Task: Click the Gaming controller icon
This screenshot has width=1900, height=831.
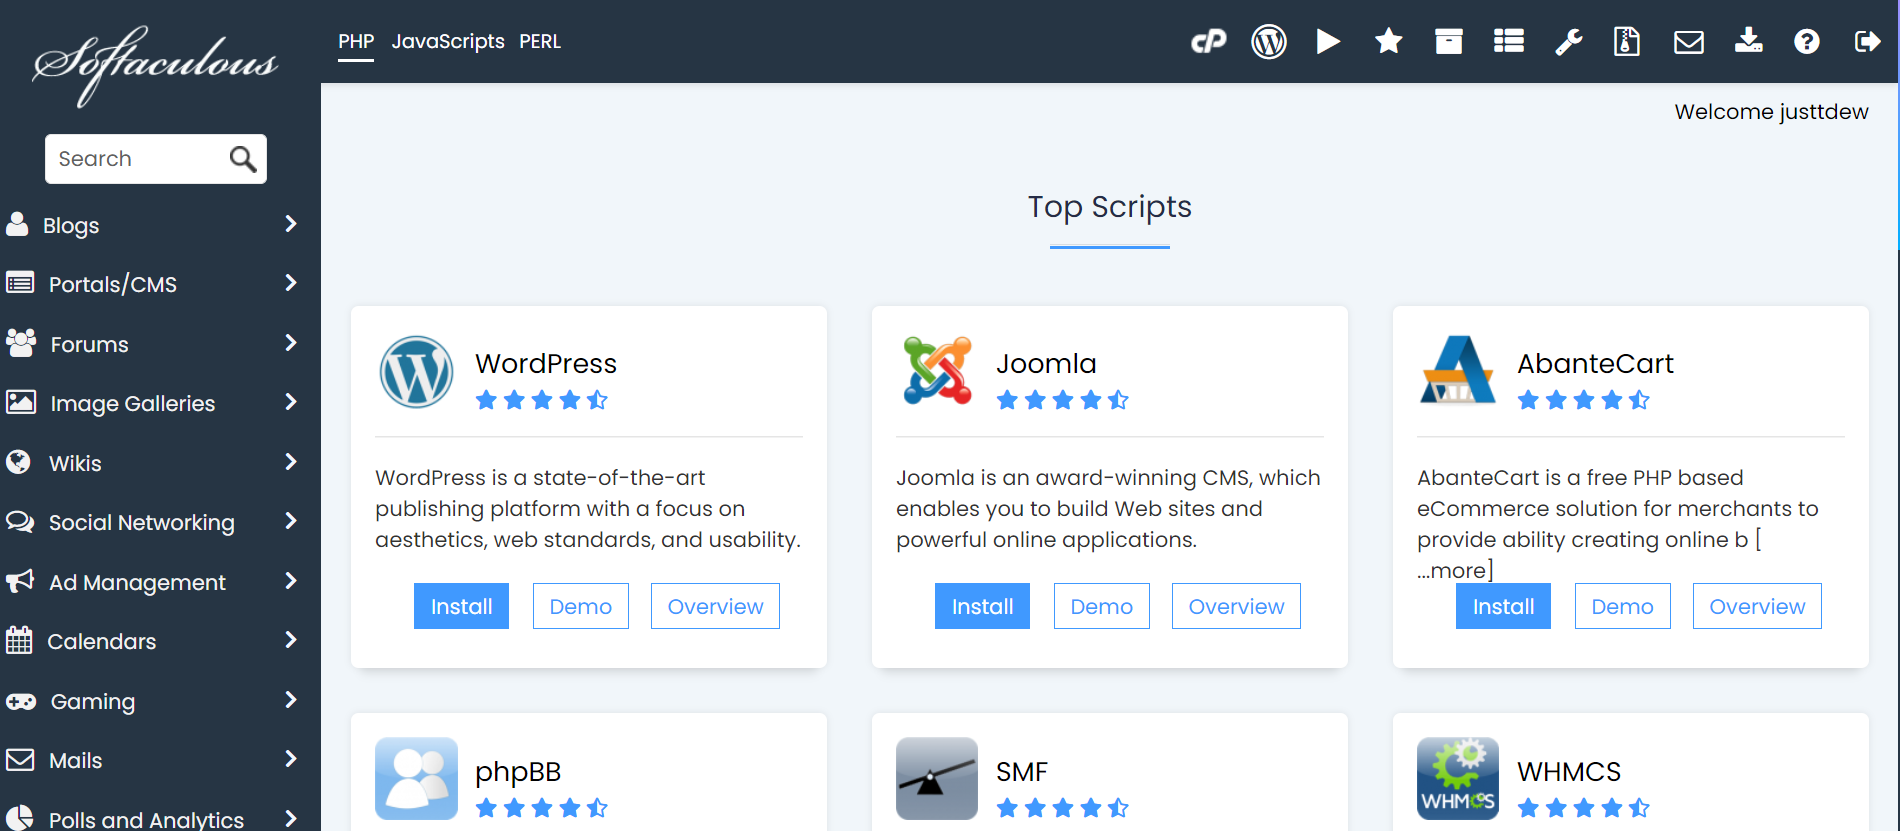Action: 21,701
